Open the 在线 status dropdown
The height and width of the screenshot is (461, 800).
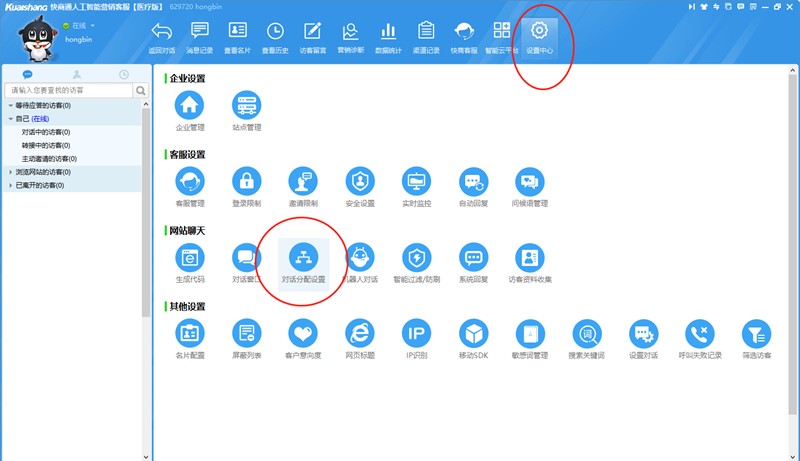(x=80, y=25)
